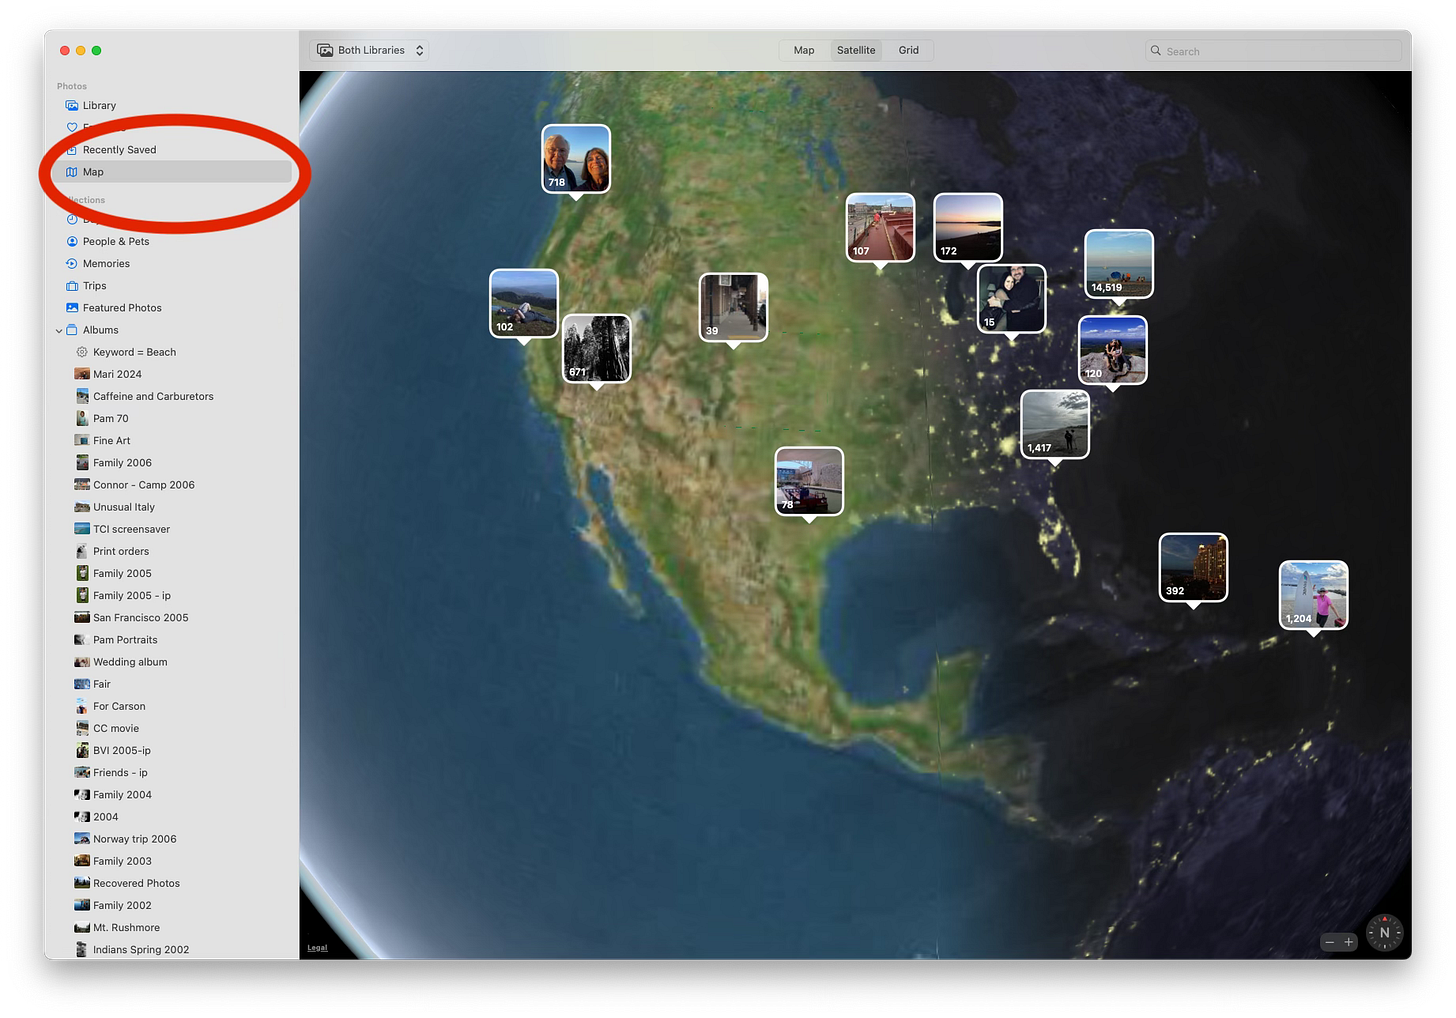1456x1018 pixels.
Task: Open the 392 photos map cluster
Action: point(1193,568)
